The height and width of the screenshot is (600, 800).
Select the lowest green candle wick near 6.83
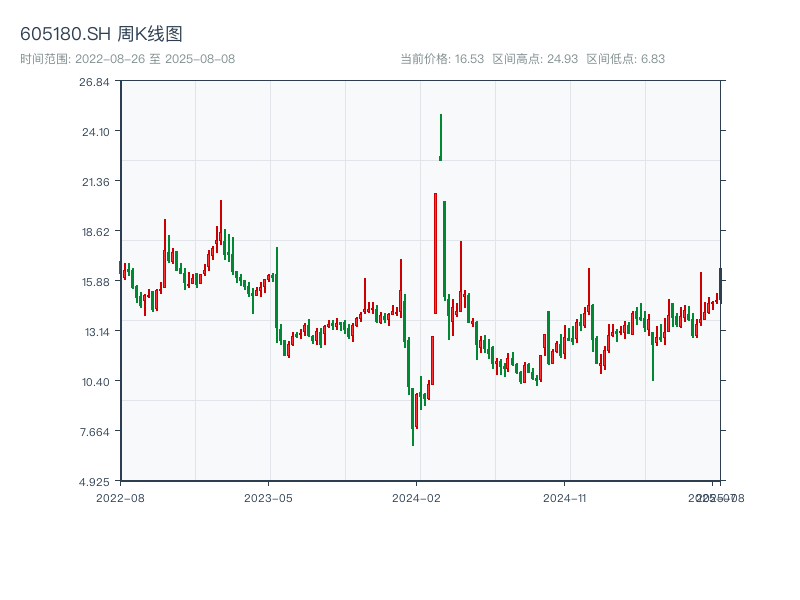[x=413, y=416]
